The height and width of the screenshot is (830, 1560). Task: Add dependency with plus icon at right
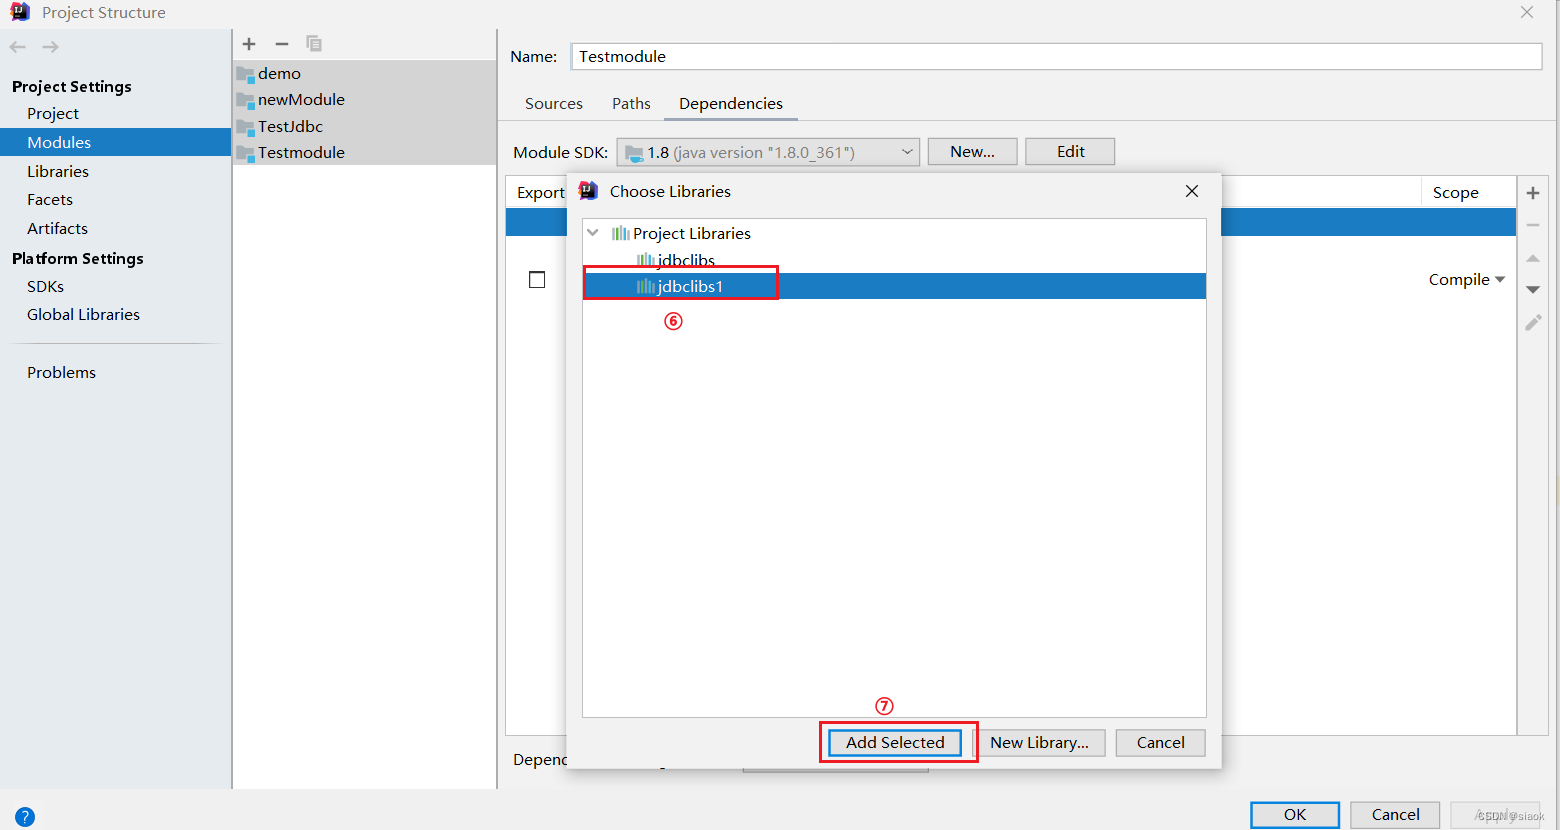1533,193
